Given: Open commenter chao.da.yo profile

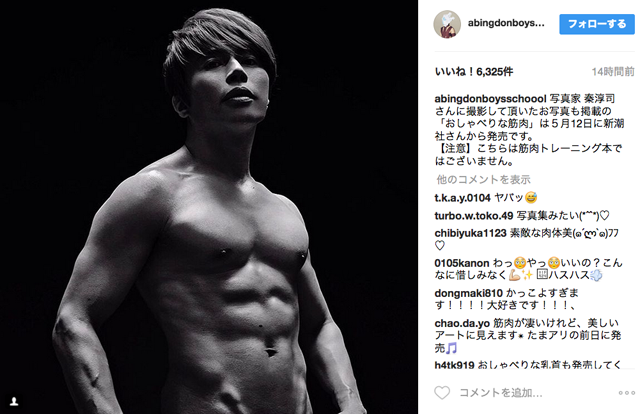Looking at the screenshot, I should 462,323.
